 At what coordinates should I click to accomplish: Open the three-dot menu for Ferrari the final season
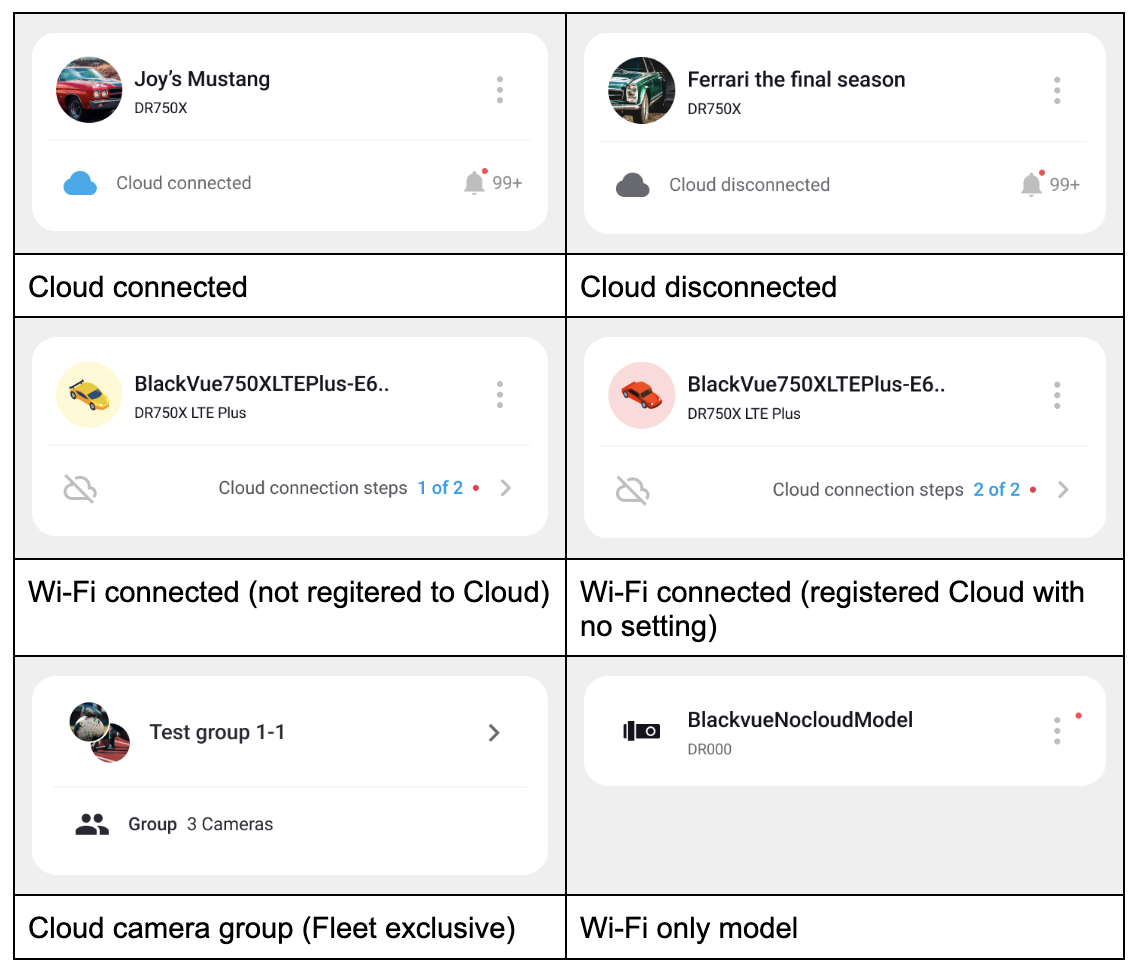tap(1056, 91)
